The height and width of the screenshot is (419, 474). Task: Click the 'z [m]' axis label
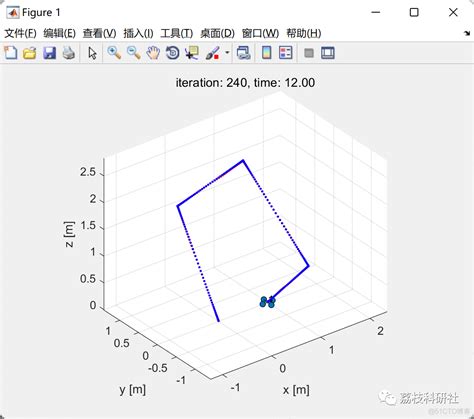[69, 234]
